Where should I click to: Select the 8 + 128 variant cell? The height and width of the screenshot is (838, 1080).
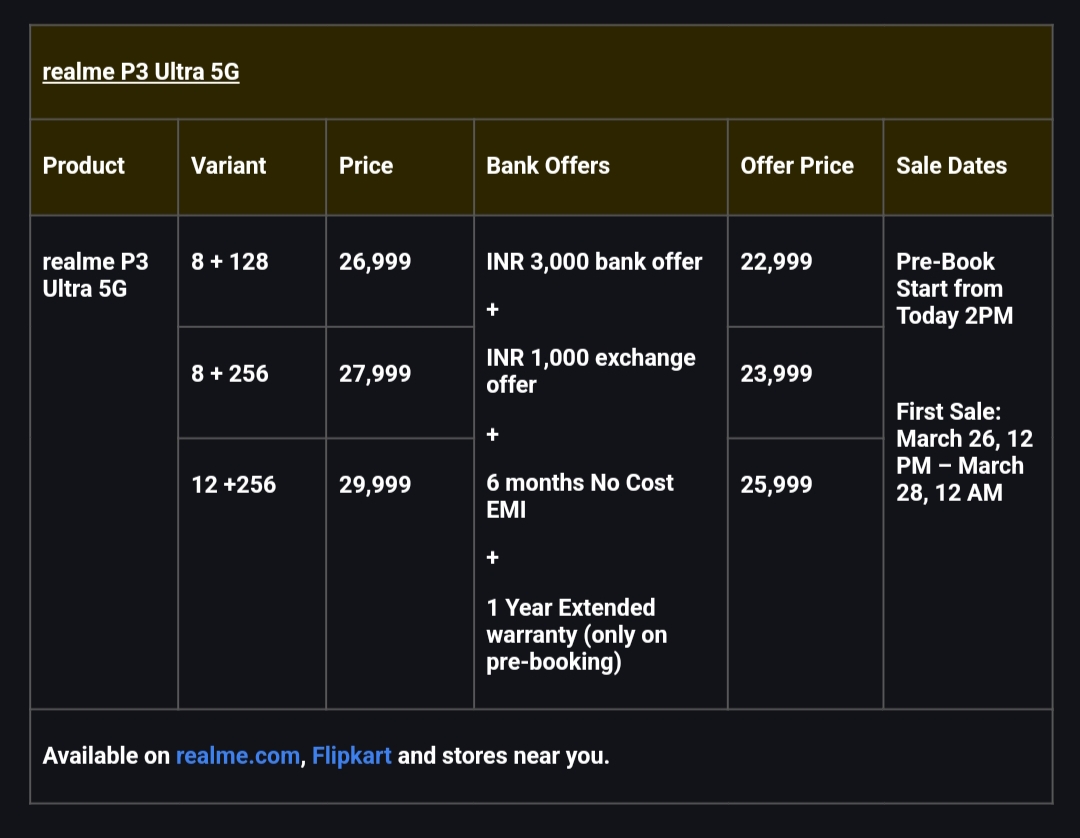pos(230,262)
